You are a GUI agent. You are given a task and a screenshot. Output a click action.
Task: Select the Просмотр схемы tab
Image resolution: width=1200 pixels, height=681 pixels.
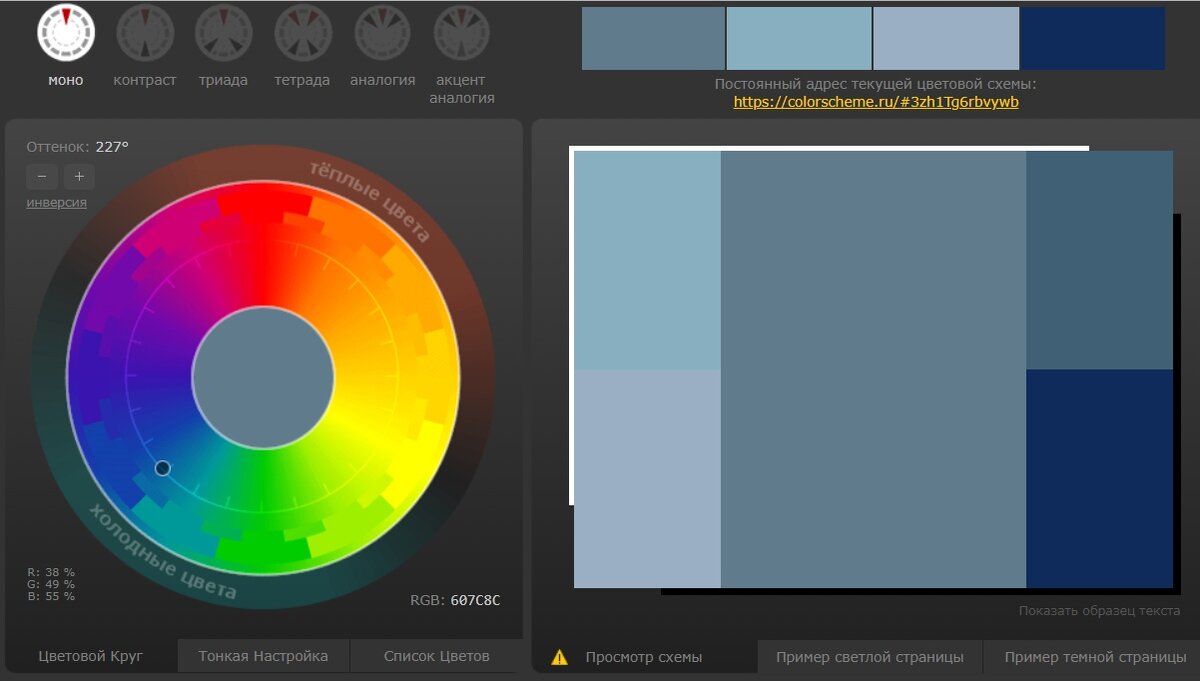coord(644,657)
